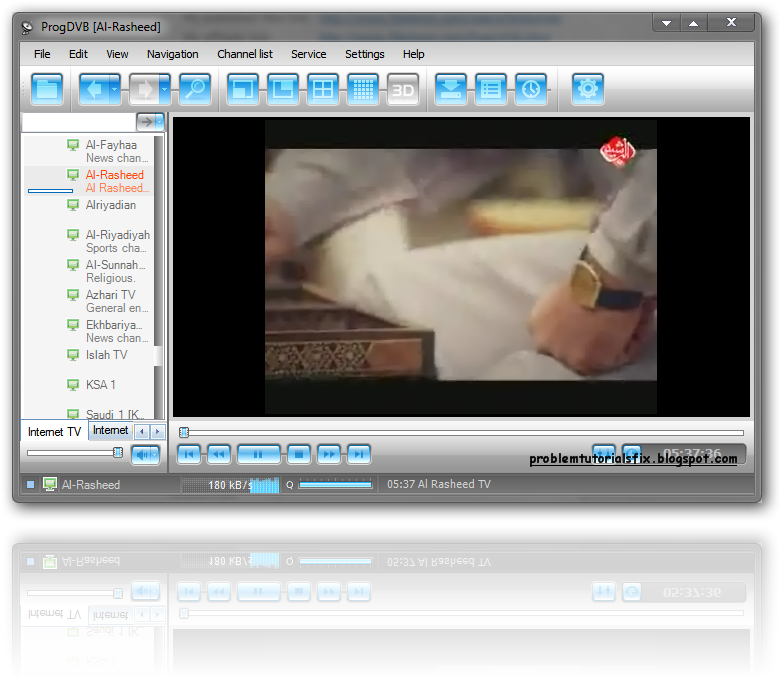Click the TV icon in the status bar
This screenshot has height=679, width=782.
49,484
